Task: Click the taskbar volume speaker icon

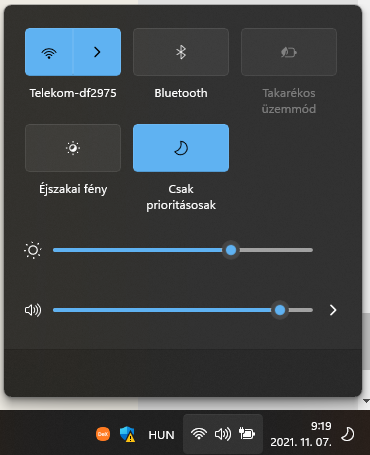Action: [223, 434]
